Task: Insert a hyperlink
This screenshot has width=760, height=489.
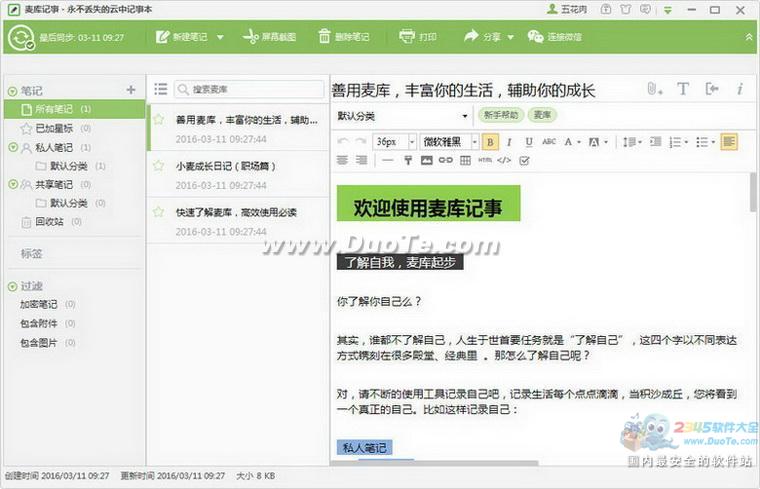Action: coord(445,160)
